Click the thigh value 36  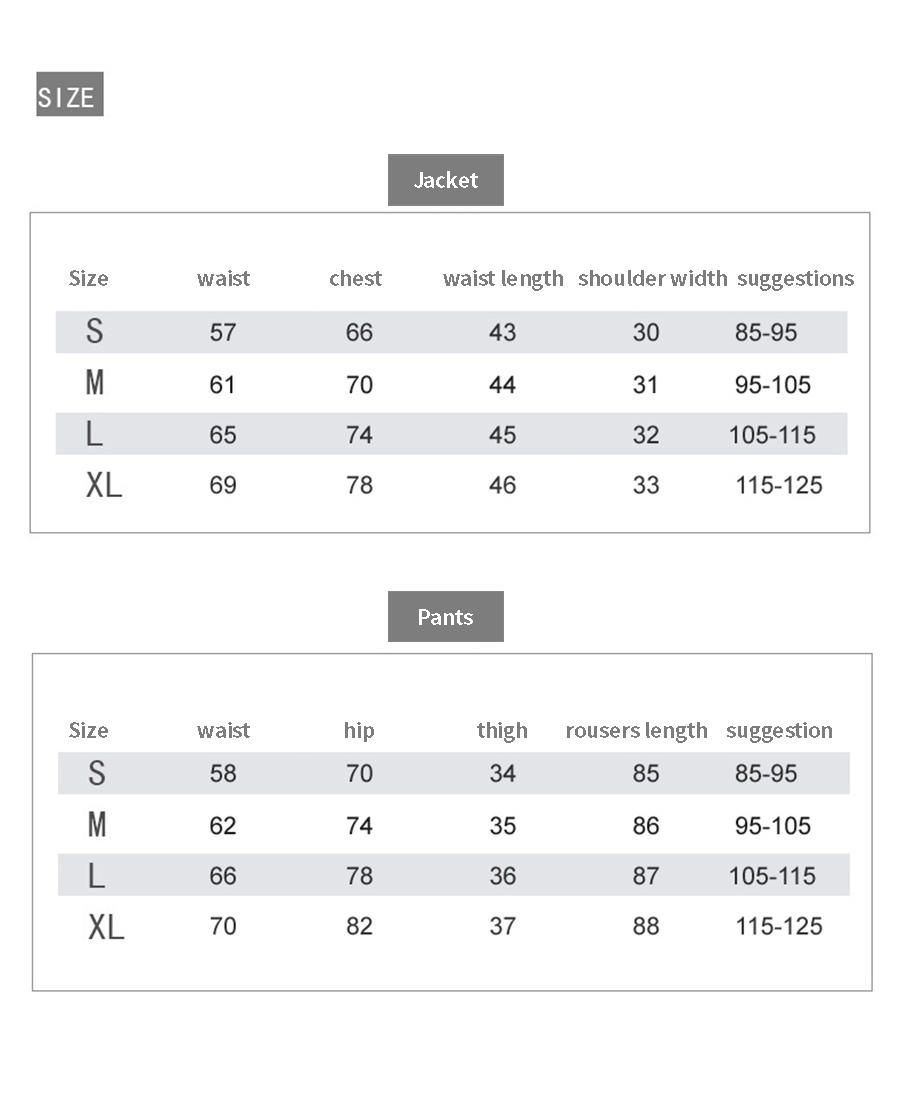click(502, 876)
